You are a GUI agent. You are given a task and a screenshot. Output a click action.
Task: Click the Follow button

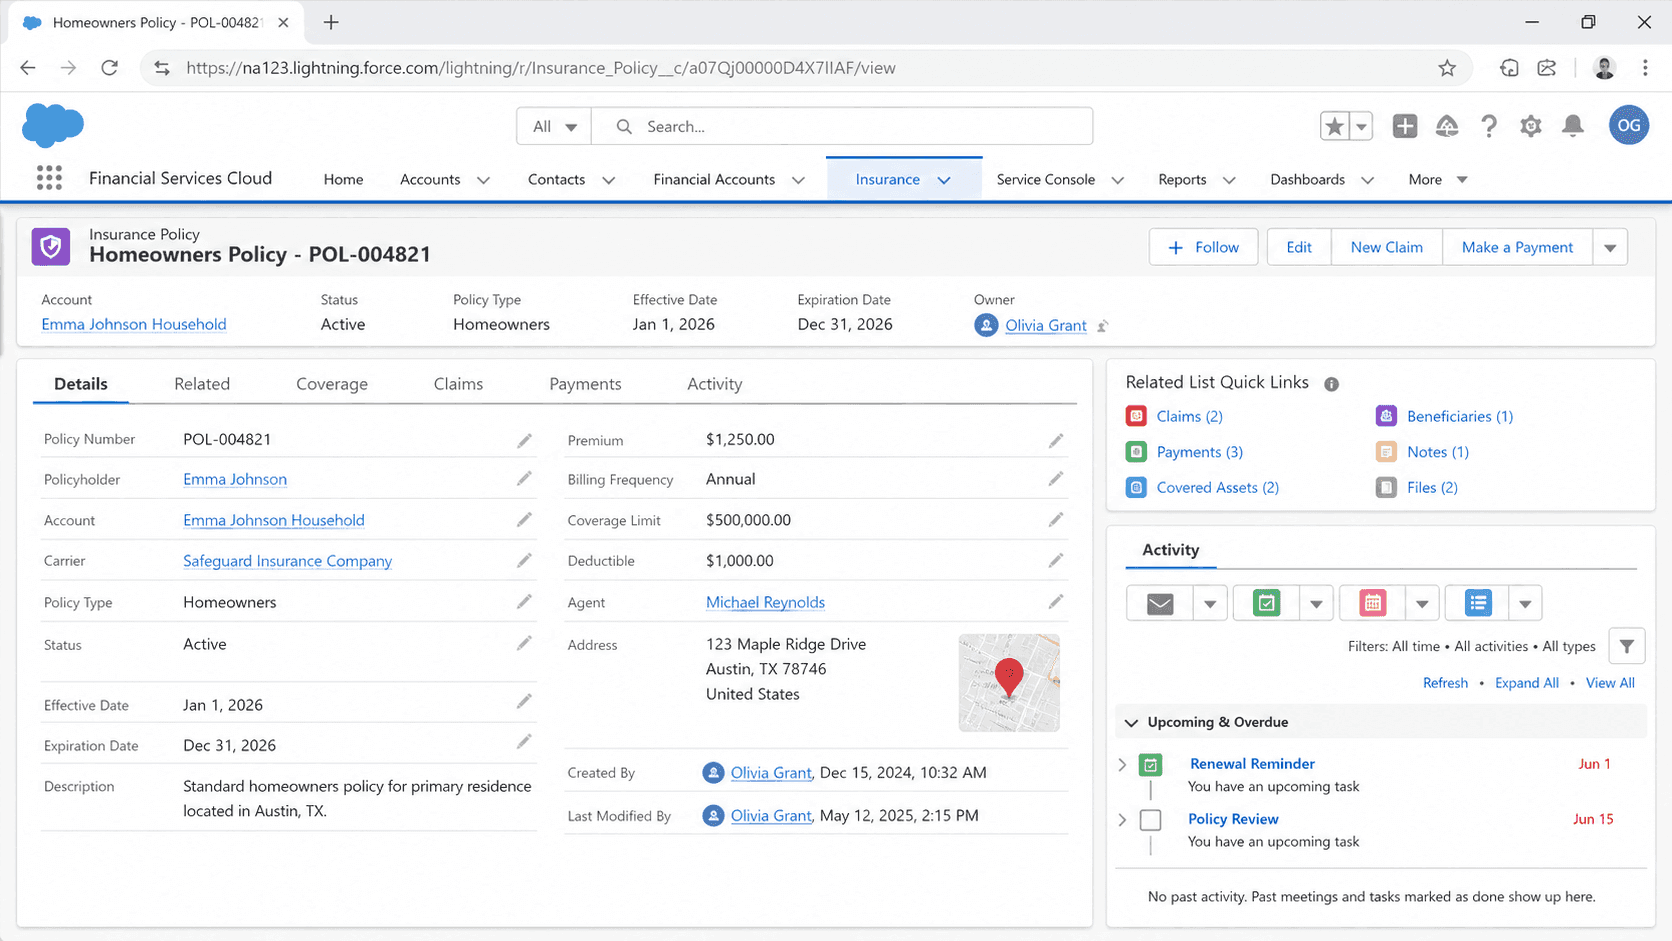1204,247
